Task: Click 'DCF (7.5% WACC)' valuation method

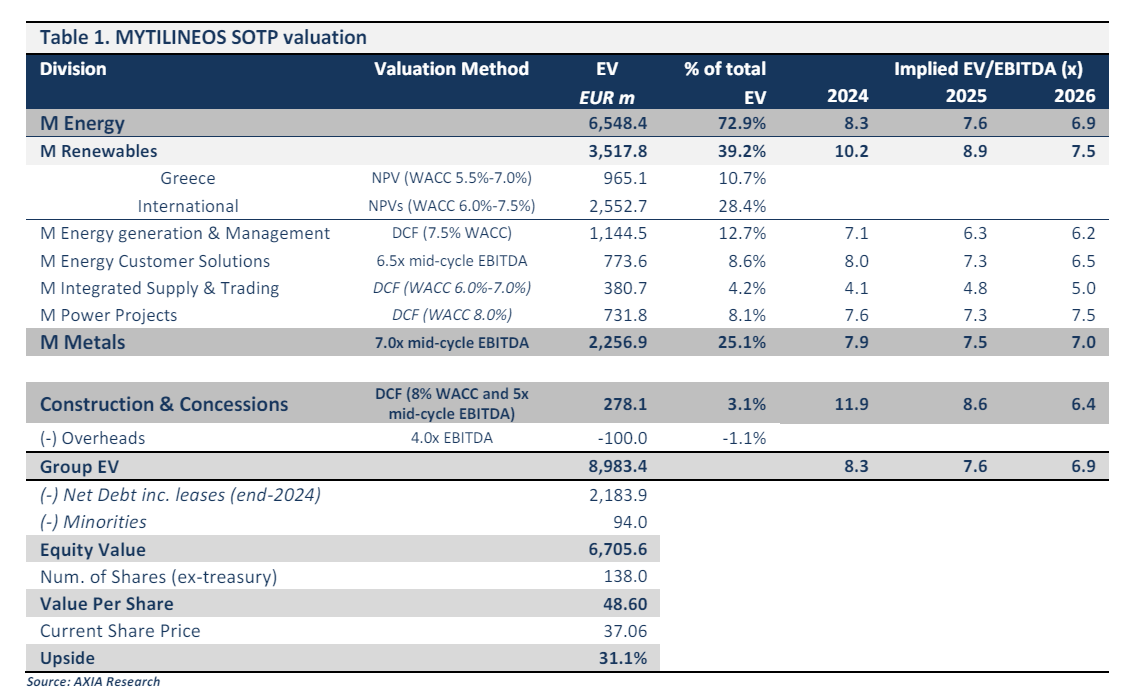Action: [451, 233]
